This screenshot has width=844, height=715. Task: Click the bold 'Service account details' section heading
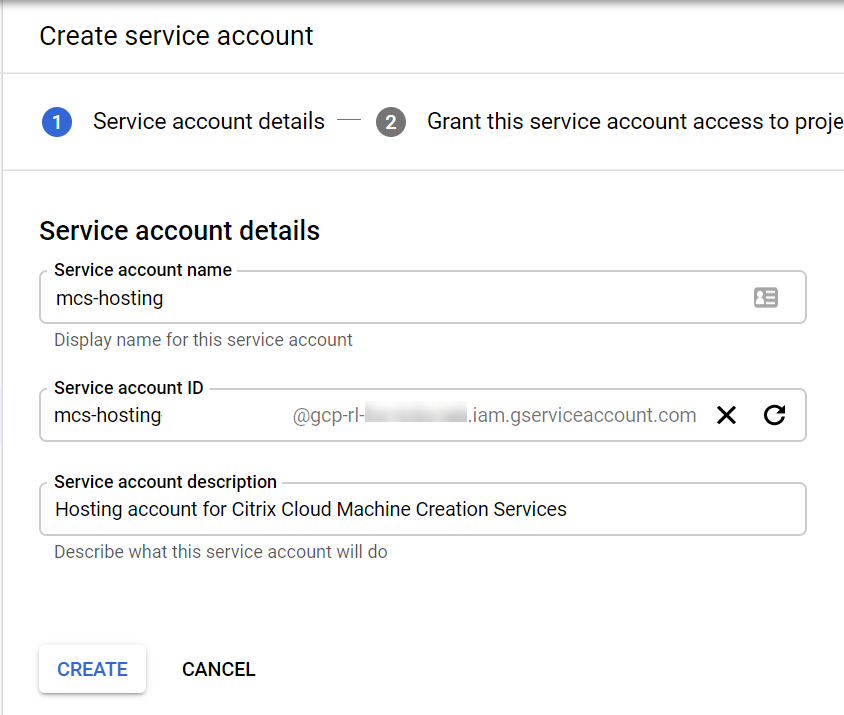(x=179, y=231)
